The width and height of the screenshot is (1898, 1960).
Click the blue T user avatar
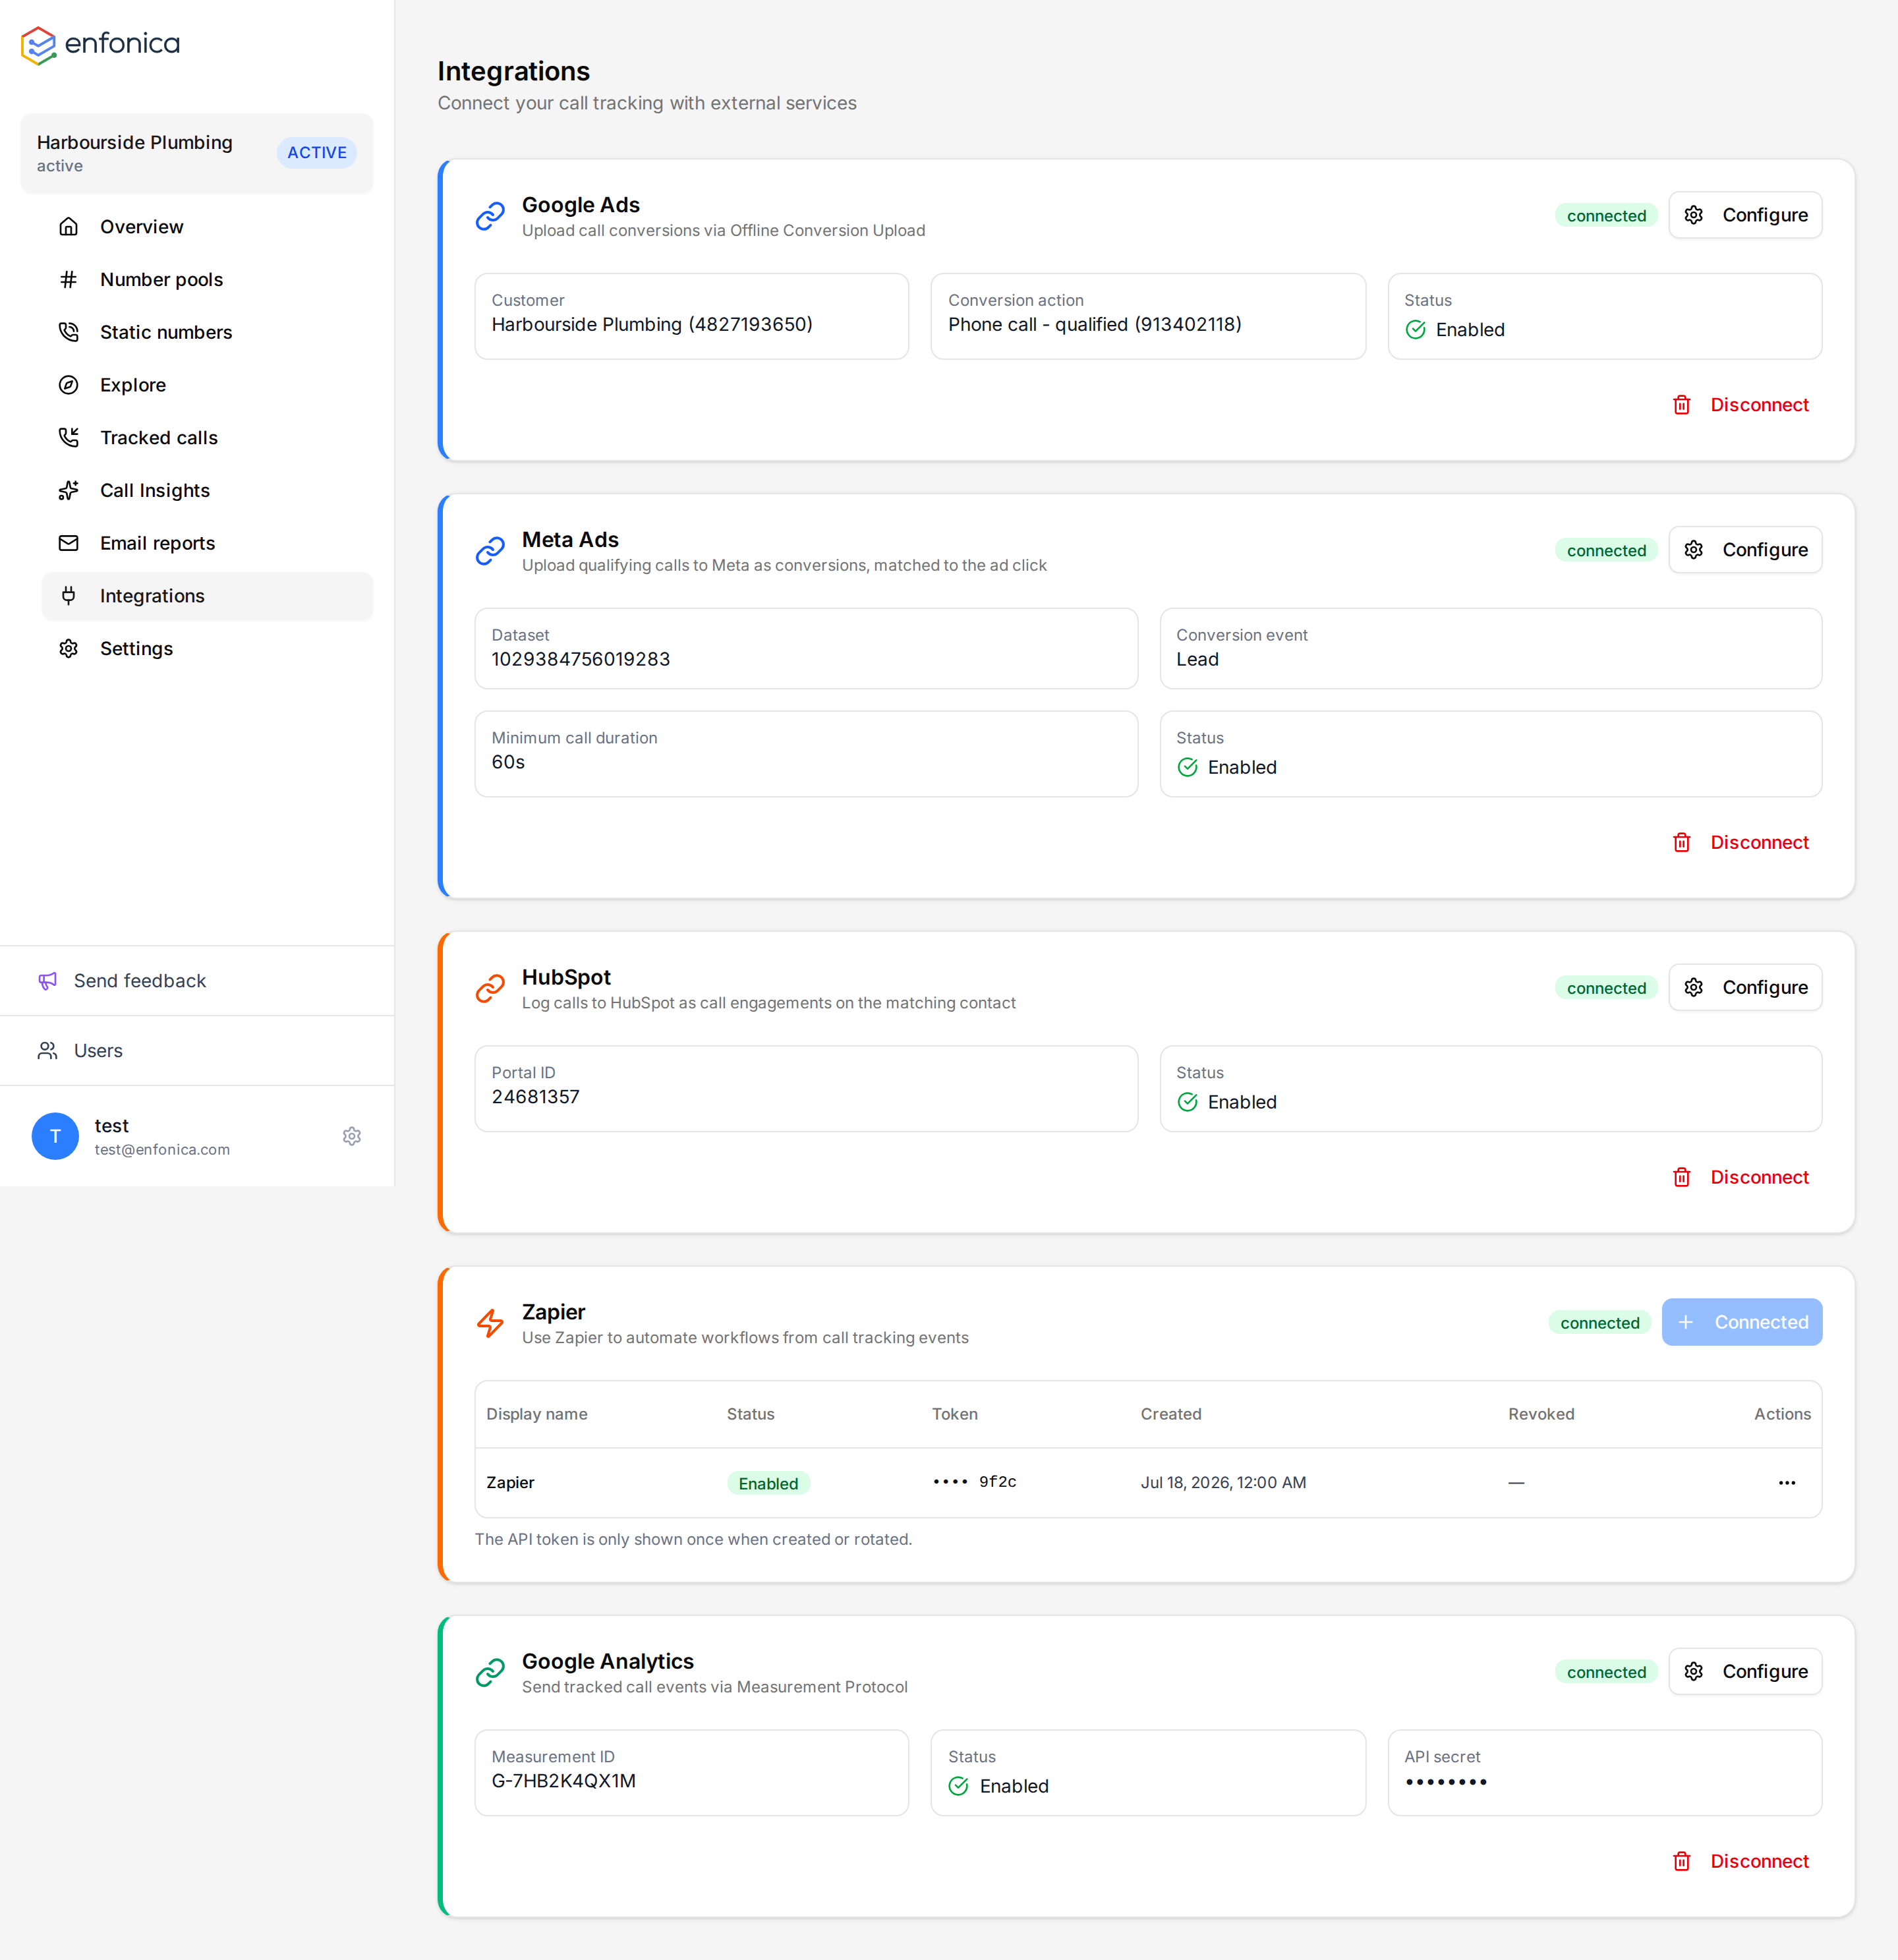(55, 1136)
